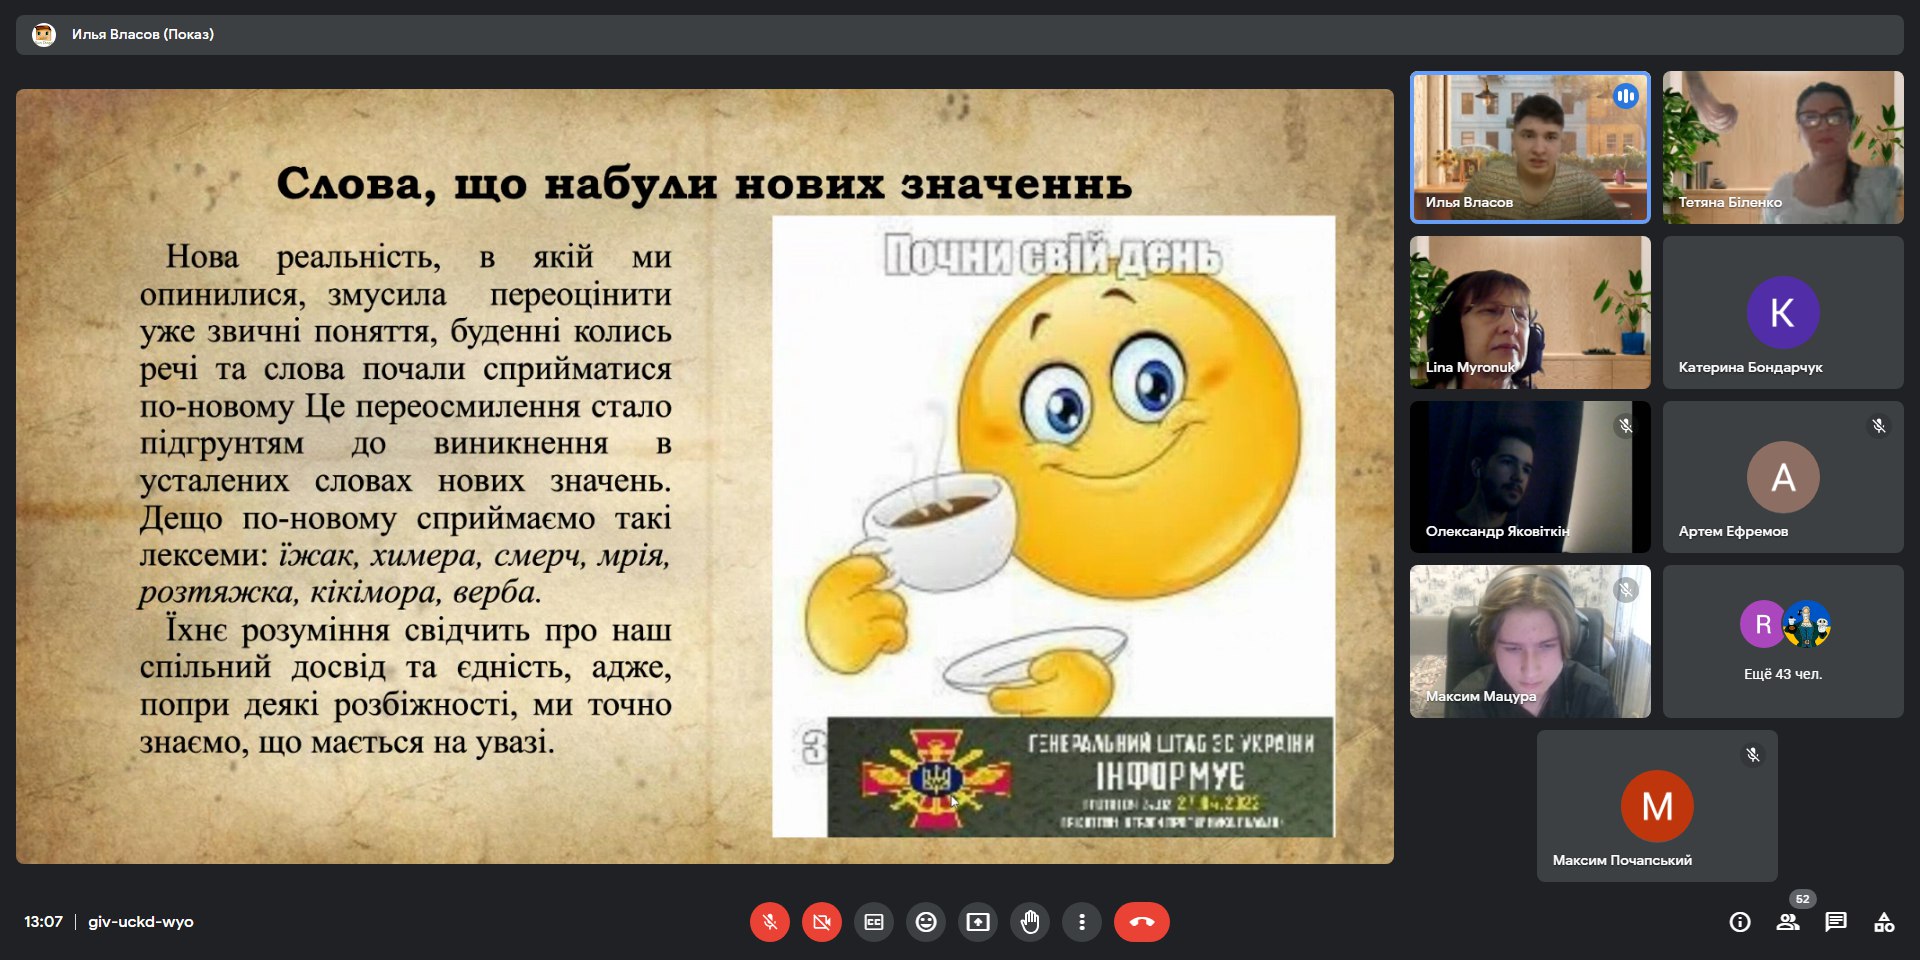Image resolution: width=1920 pixels, height=960 pixels.
Task: Unmute the microphone in the bottom control bar
Action: click(x=769, y=922)
